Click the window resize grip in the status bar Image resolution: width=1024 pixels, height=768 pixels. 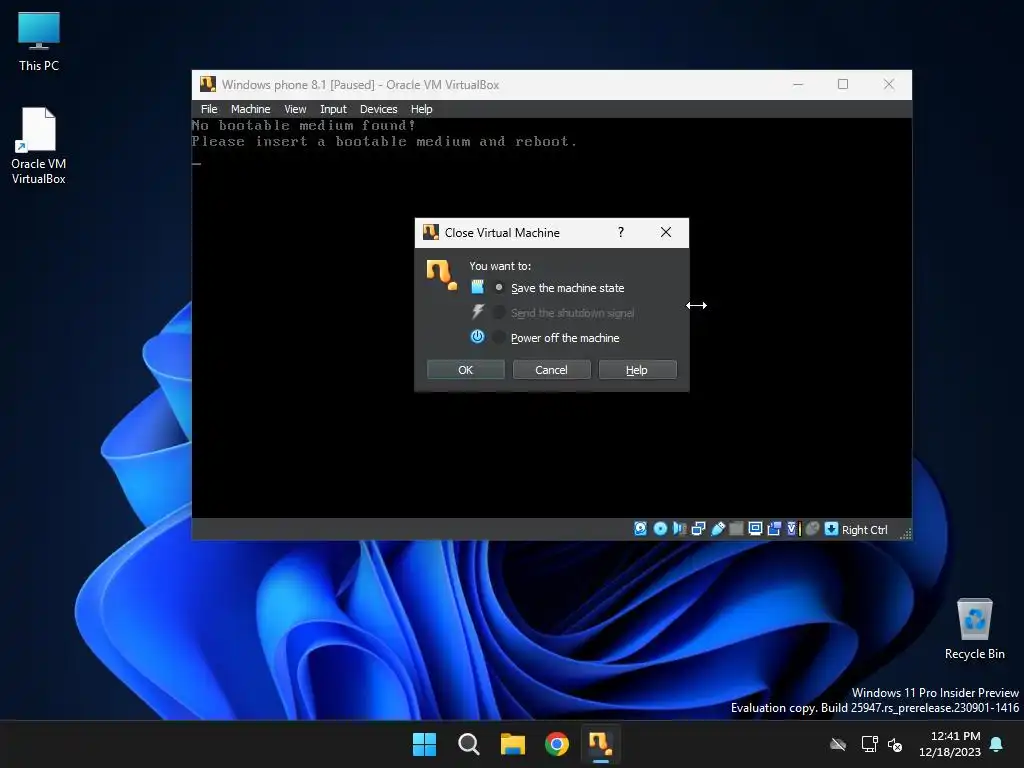tap(905, 534)
